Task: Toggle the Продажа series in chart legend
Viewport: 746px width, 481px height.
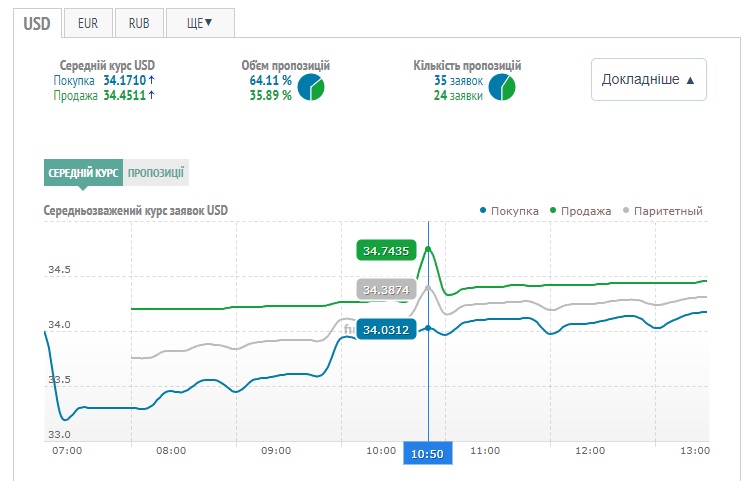Action: 579,211
